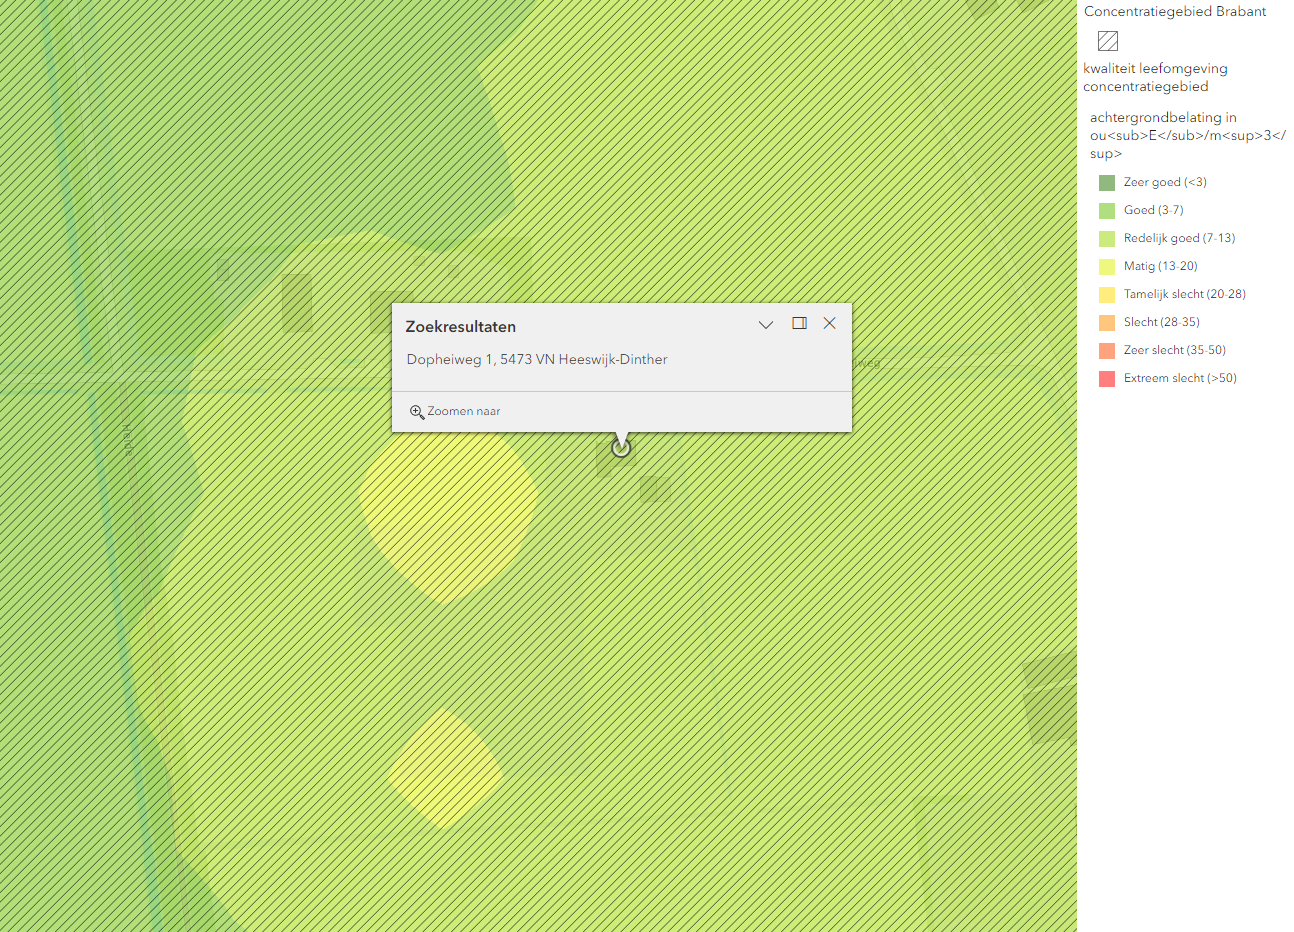The width and height of the screenshot is (1294, 932).
Task: Click the Goed (3-7) color swatch
Action: 1107,211
